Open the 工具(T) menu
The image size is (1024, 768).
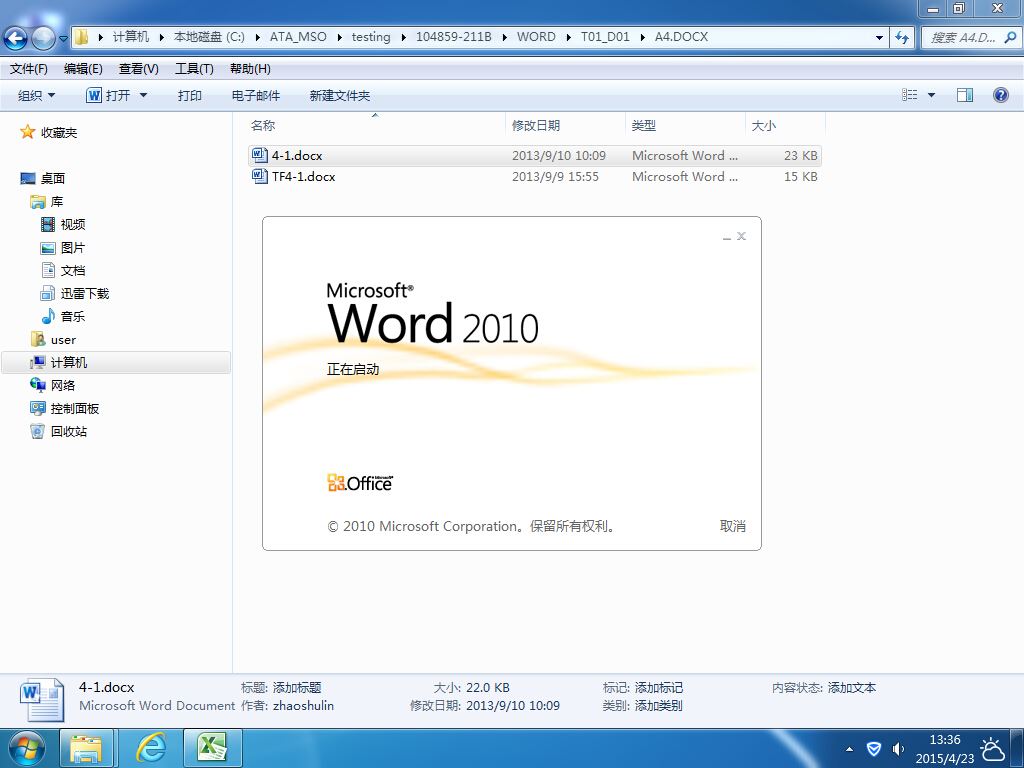(x=194, y=69)
